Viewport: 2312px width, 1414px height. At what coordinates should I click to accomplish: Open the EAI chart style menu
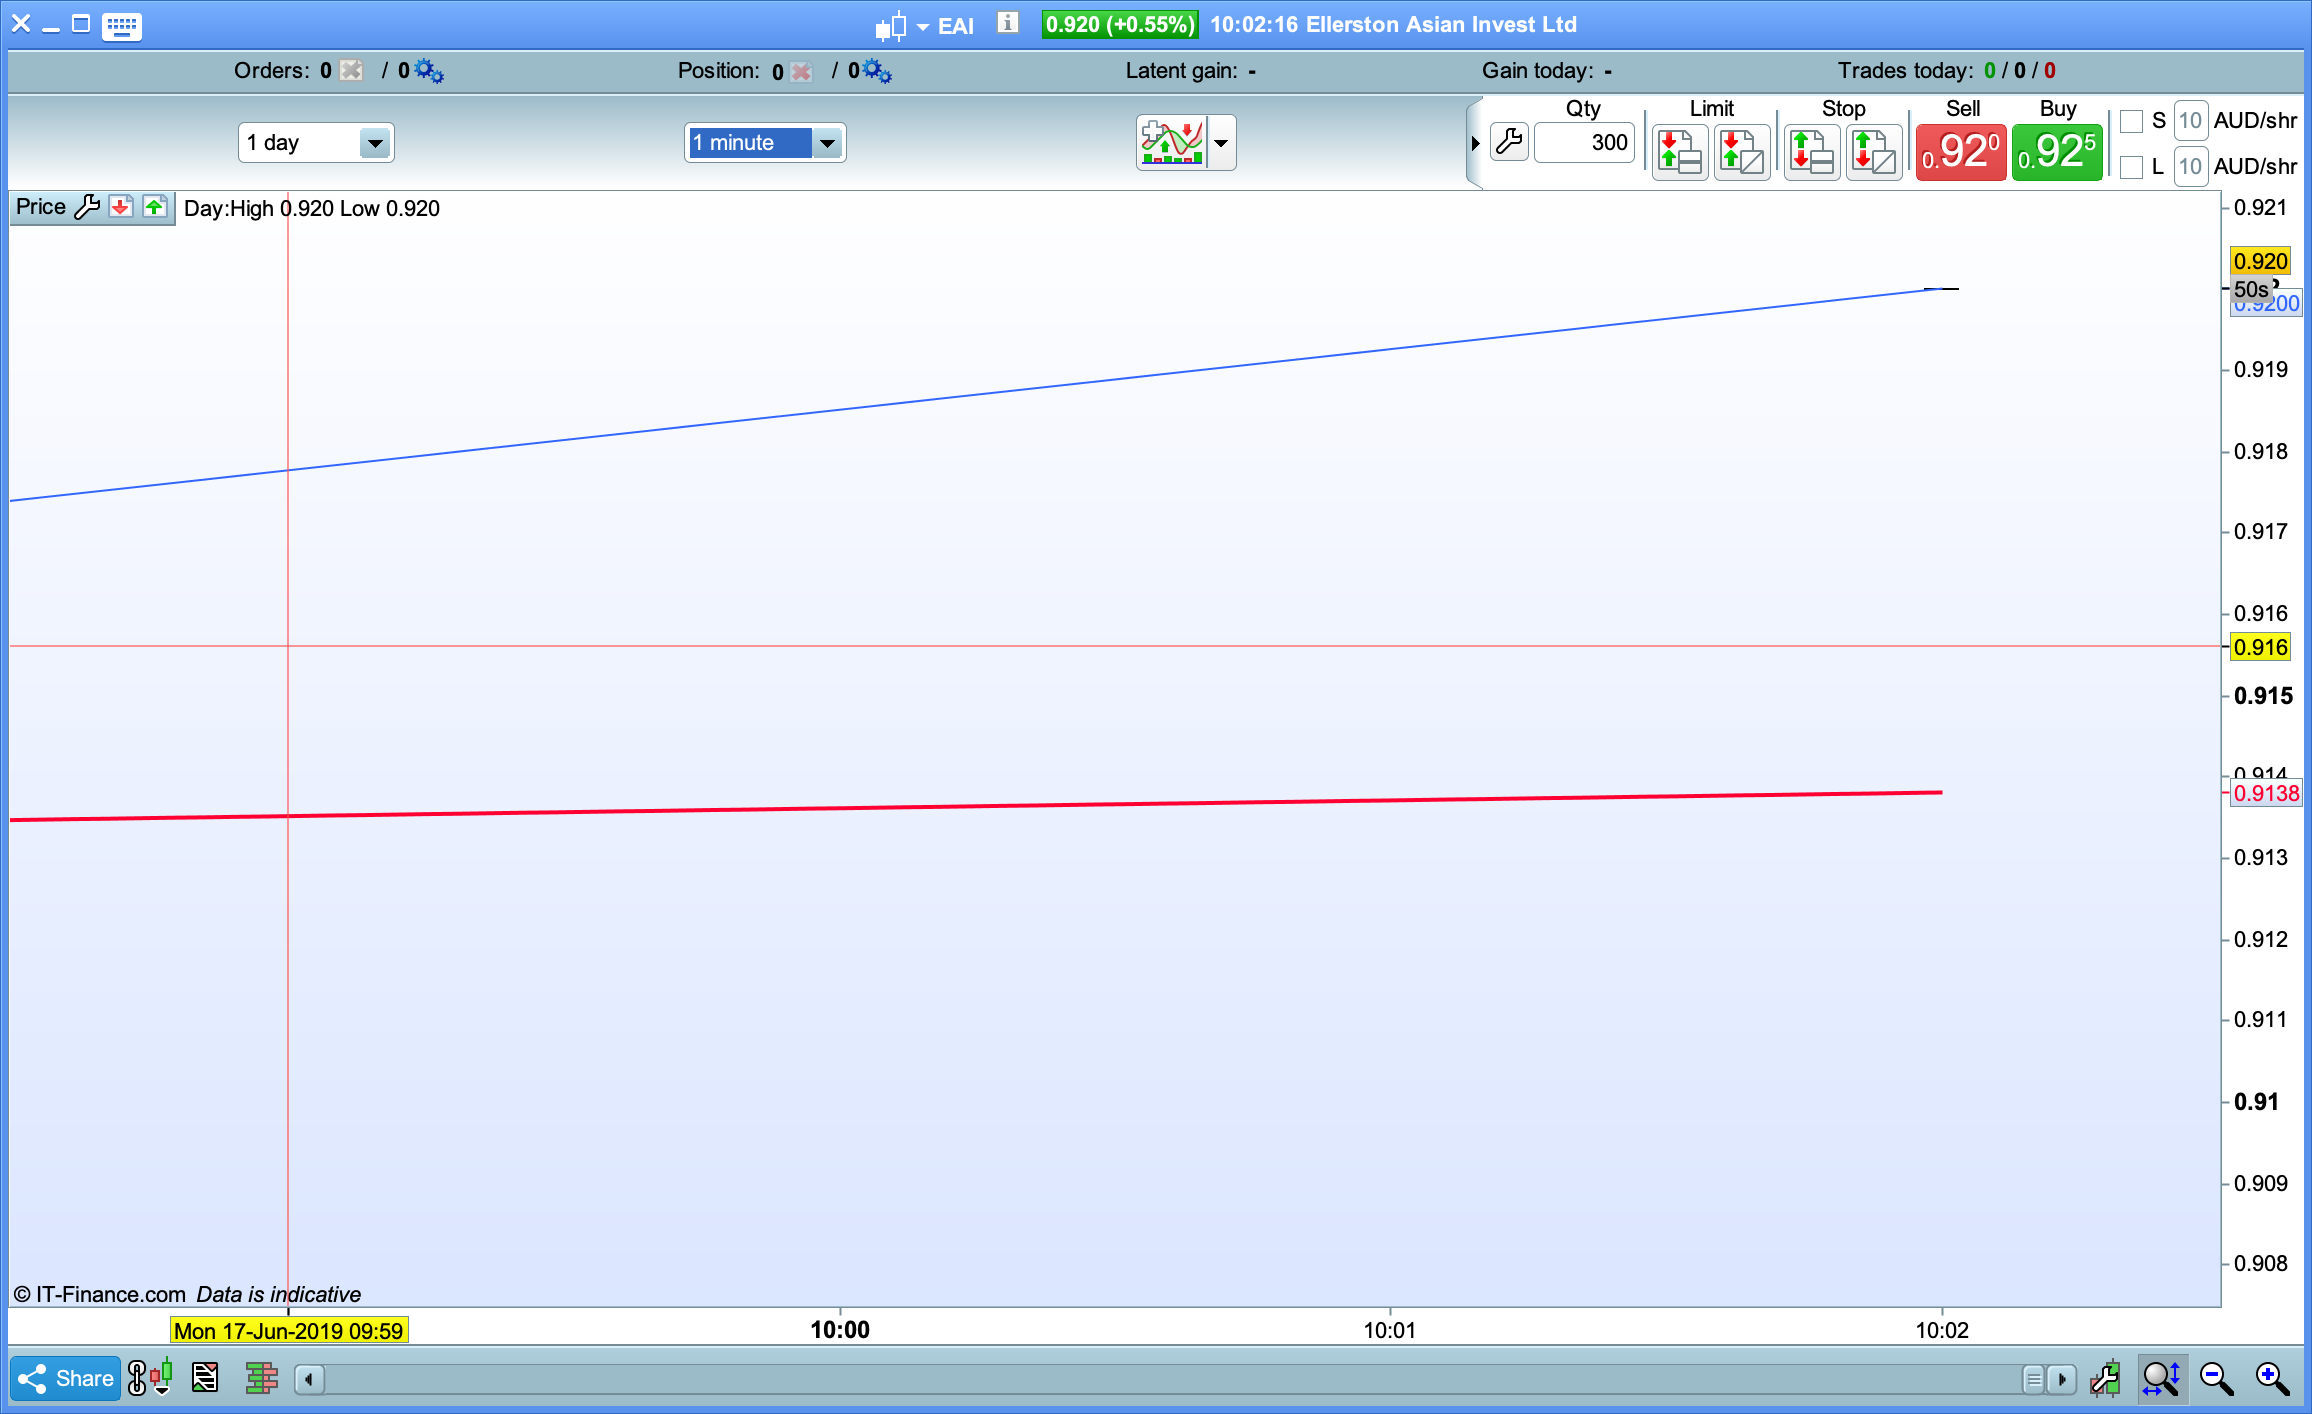point(901,26)
